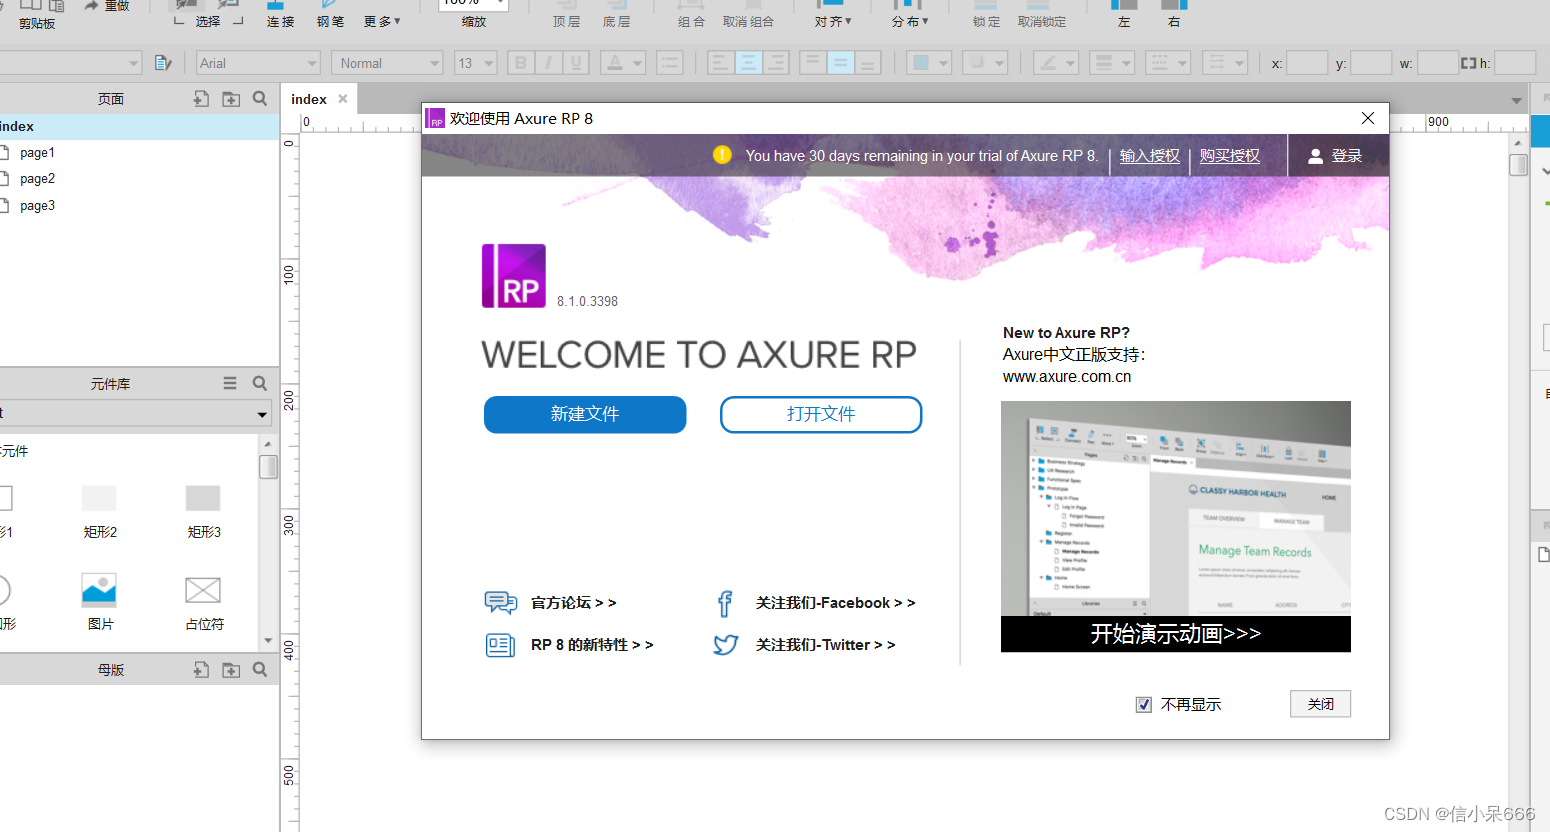1550x832 pixels.
Task: Uncheck the 不再显示 checkbox
Action: pyautogui.click(x=1144, y=705)
